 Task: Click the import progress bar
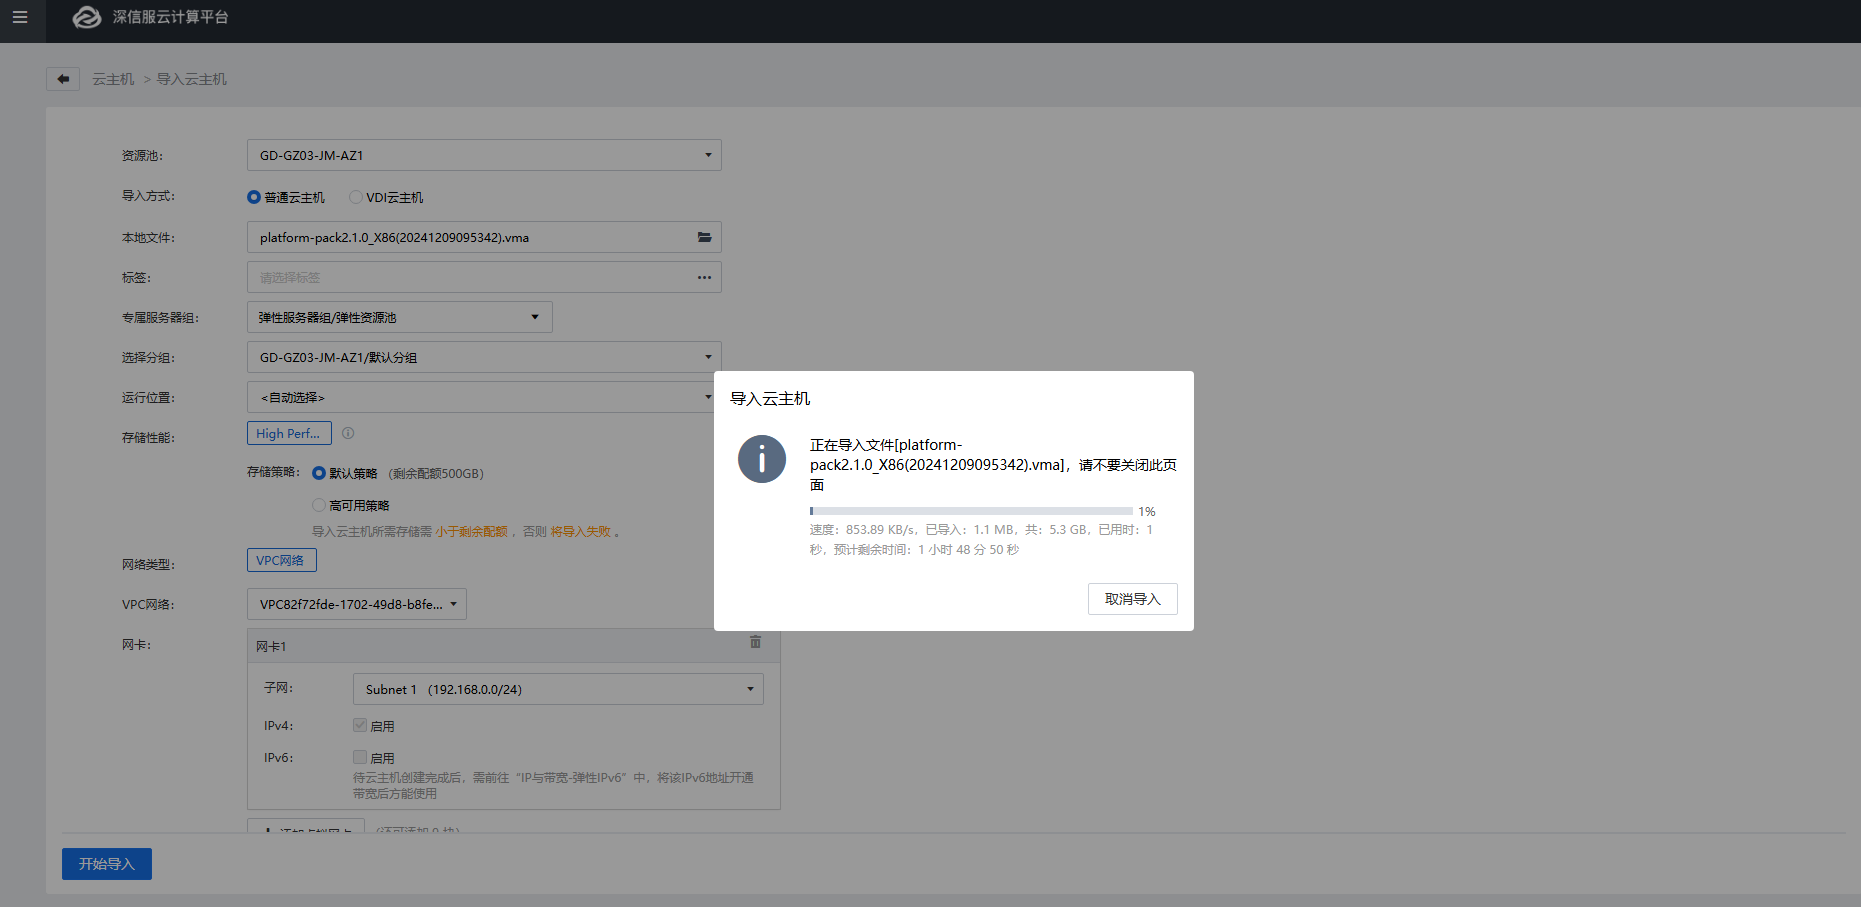[970, 511]
